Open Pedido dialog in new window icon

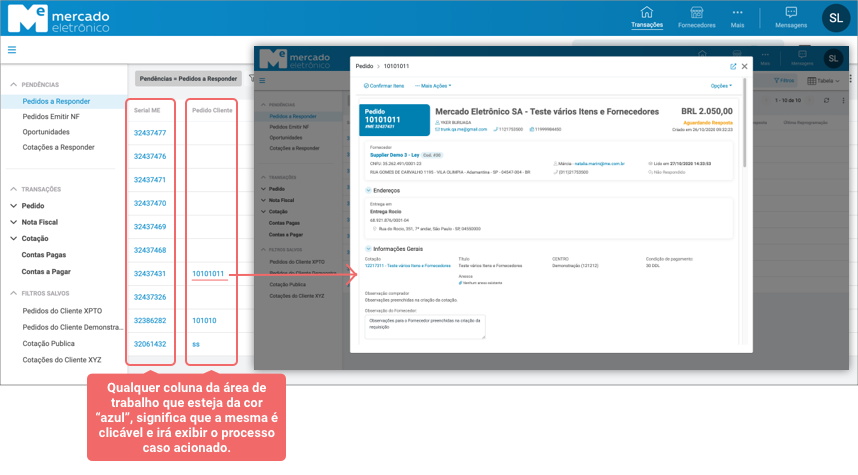click(733, 66)
